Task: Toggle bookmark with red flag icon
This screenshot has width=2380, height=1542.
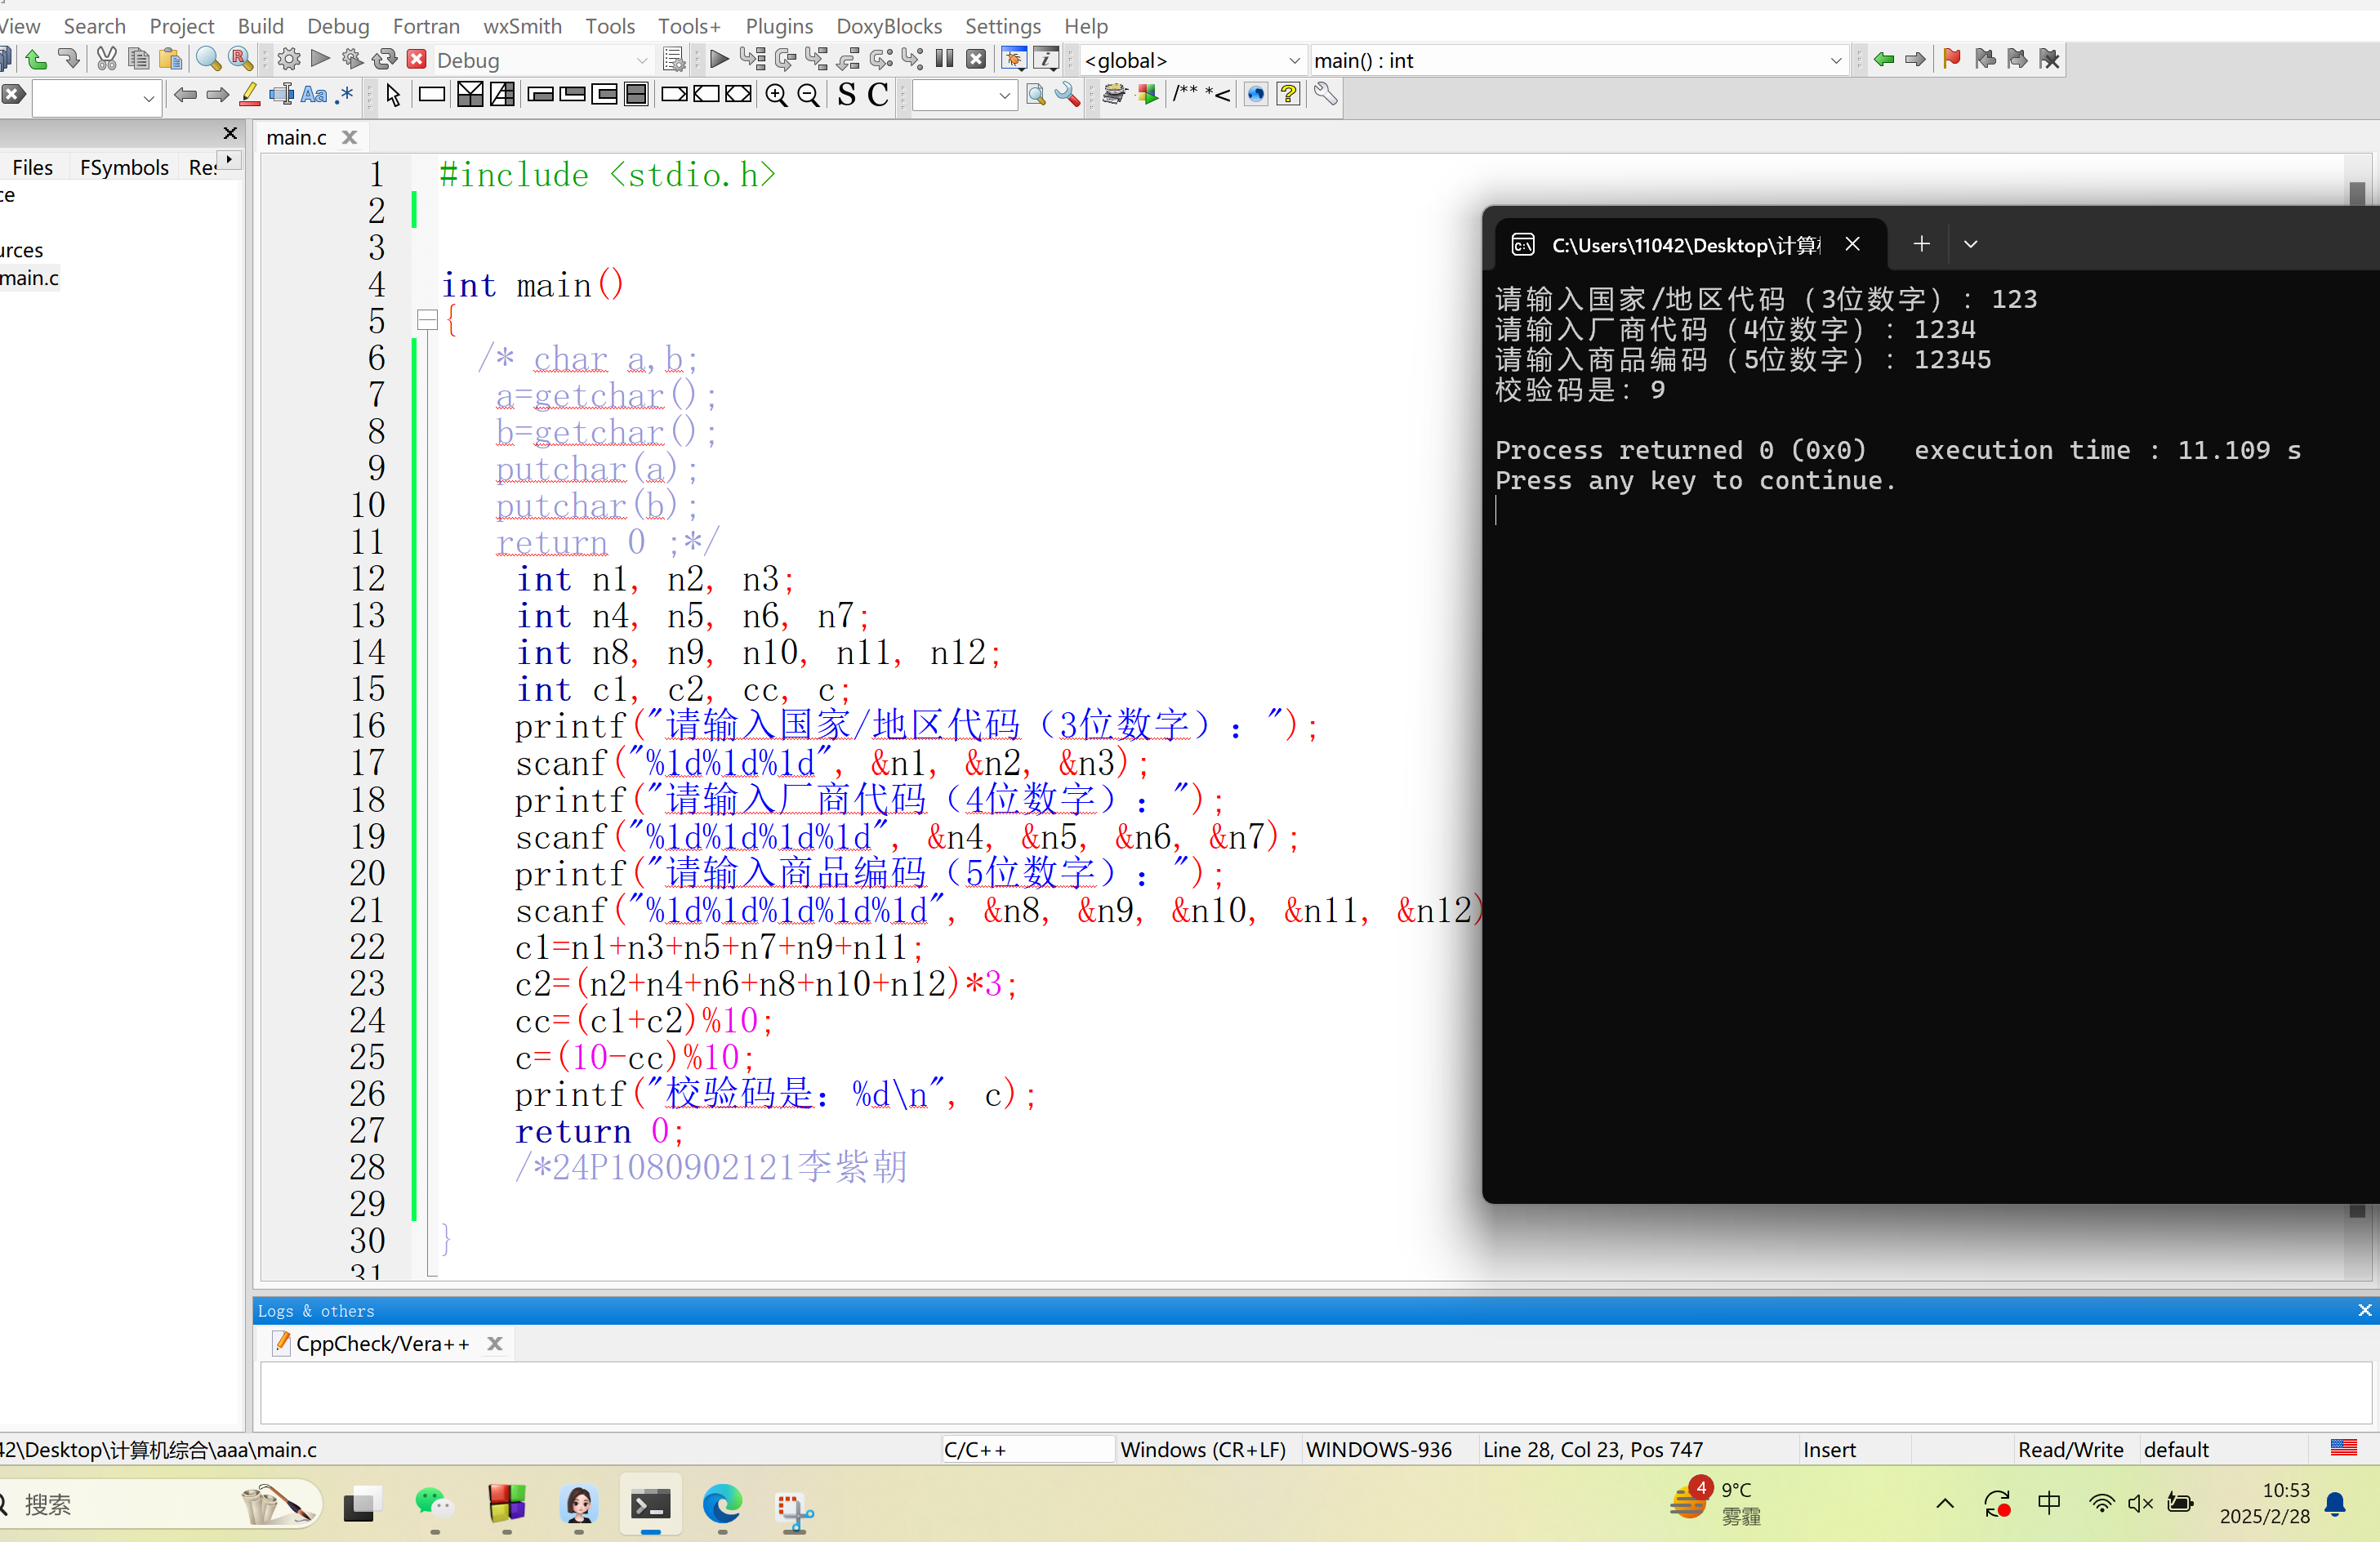Action: coord(1952,59)
